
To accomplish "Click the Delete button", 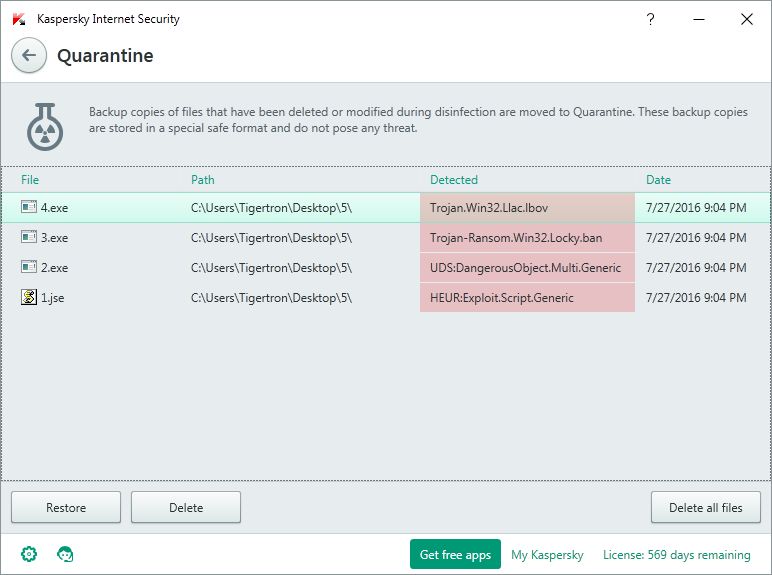I will [186, 507].
